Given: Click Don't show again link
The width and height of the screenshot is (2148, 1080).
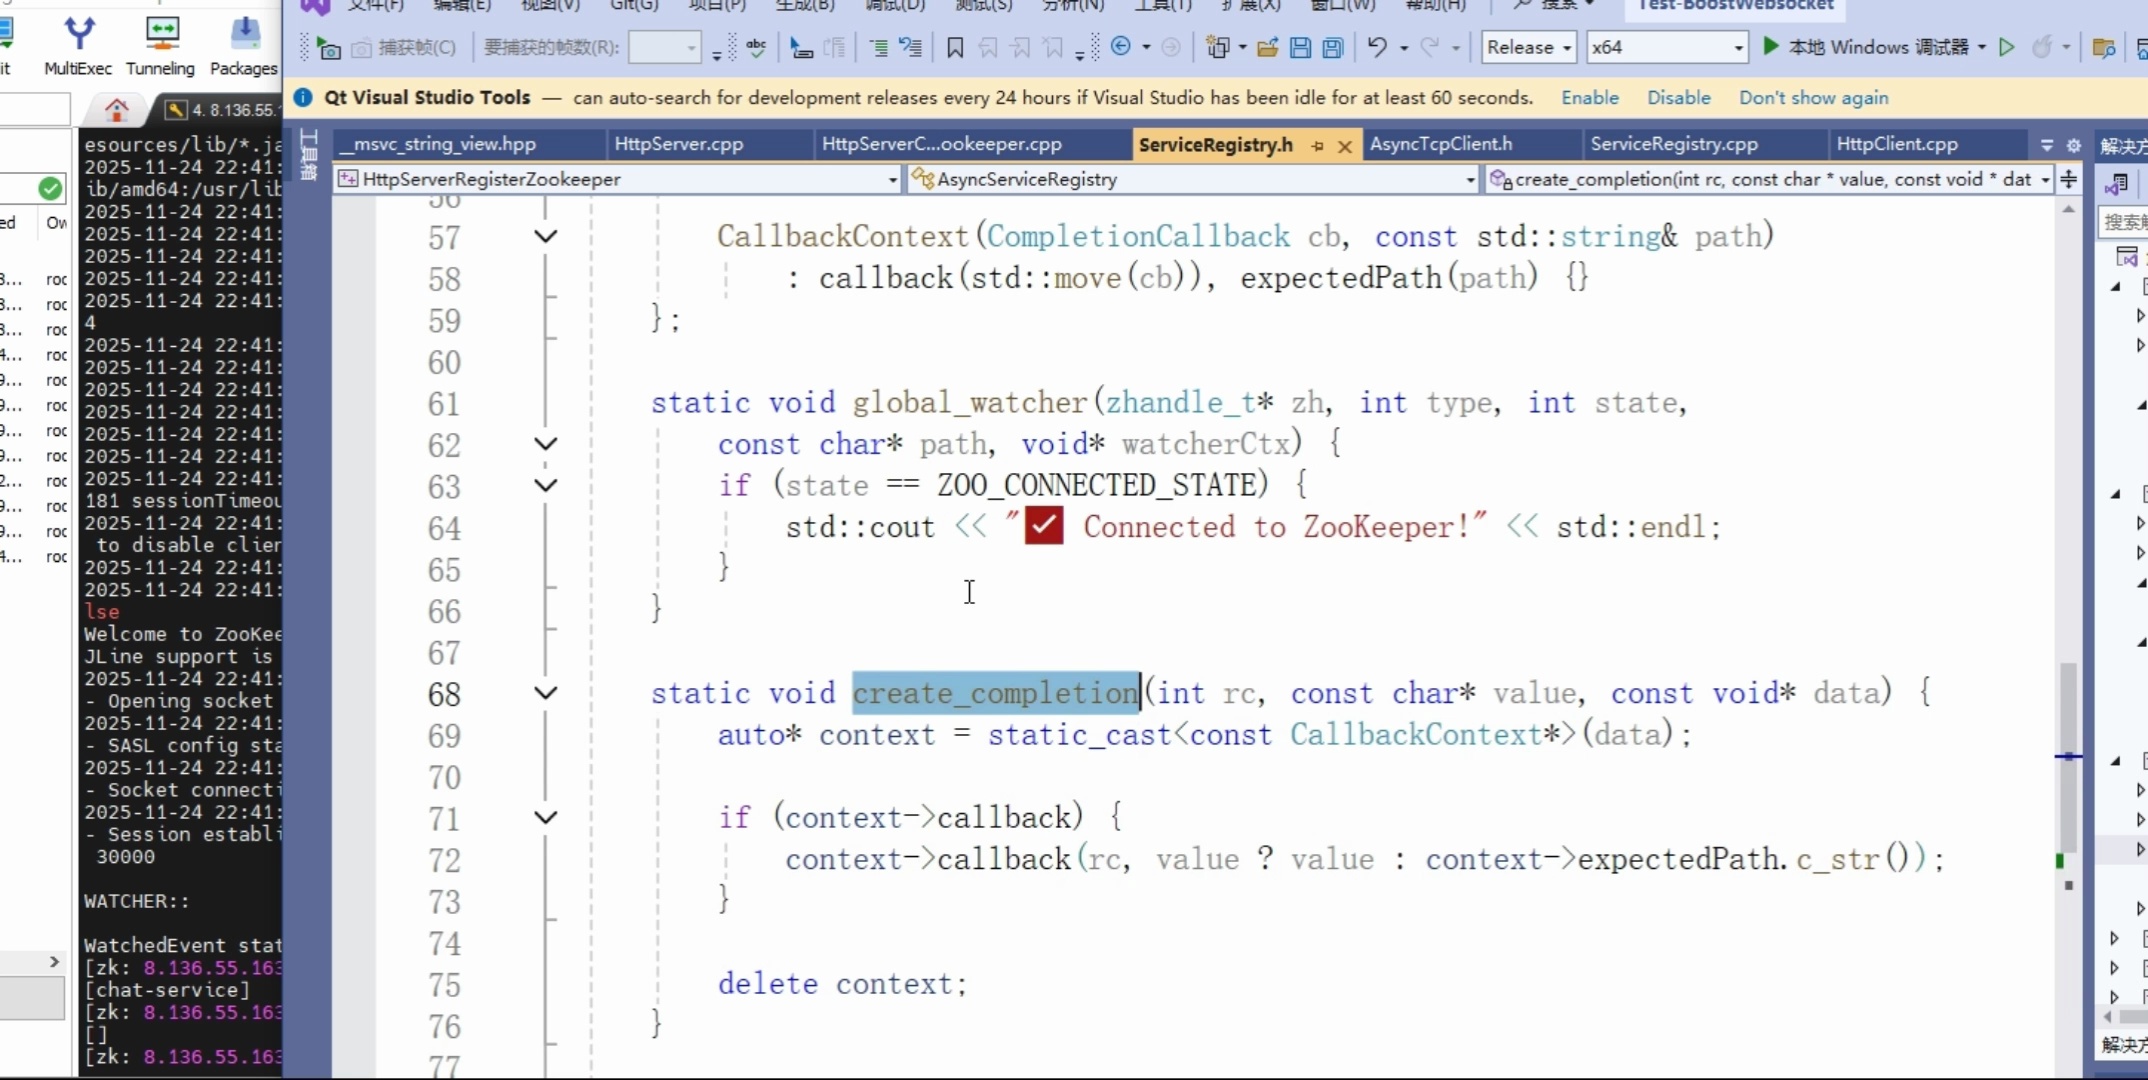Looking at the screenshot, I should tap(1814, 98).
